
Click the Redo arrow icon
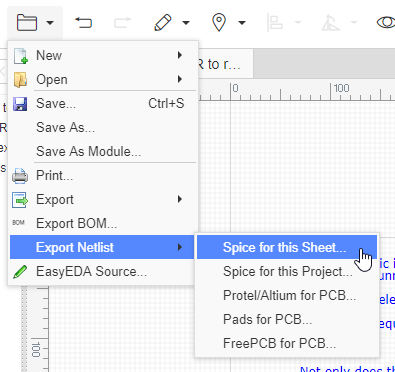pyautogui.click(x=123, y=23)
